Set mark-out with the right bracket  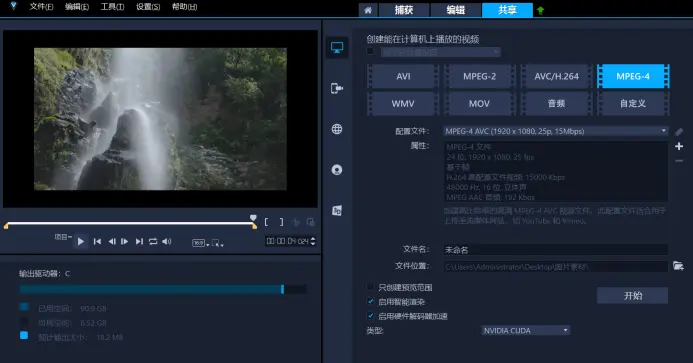coord(281,222)
